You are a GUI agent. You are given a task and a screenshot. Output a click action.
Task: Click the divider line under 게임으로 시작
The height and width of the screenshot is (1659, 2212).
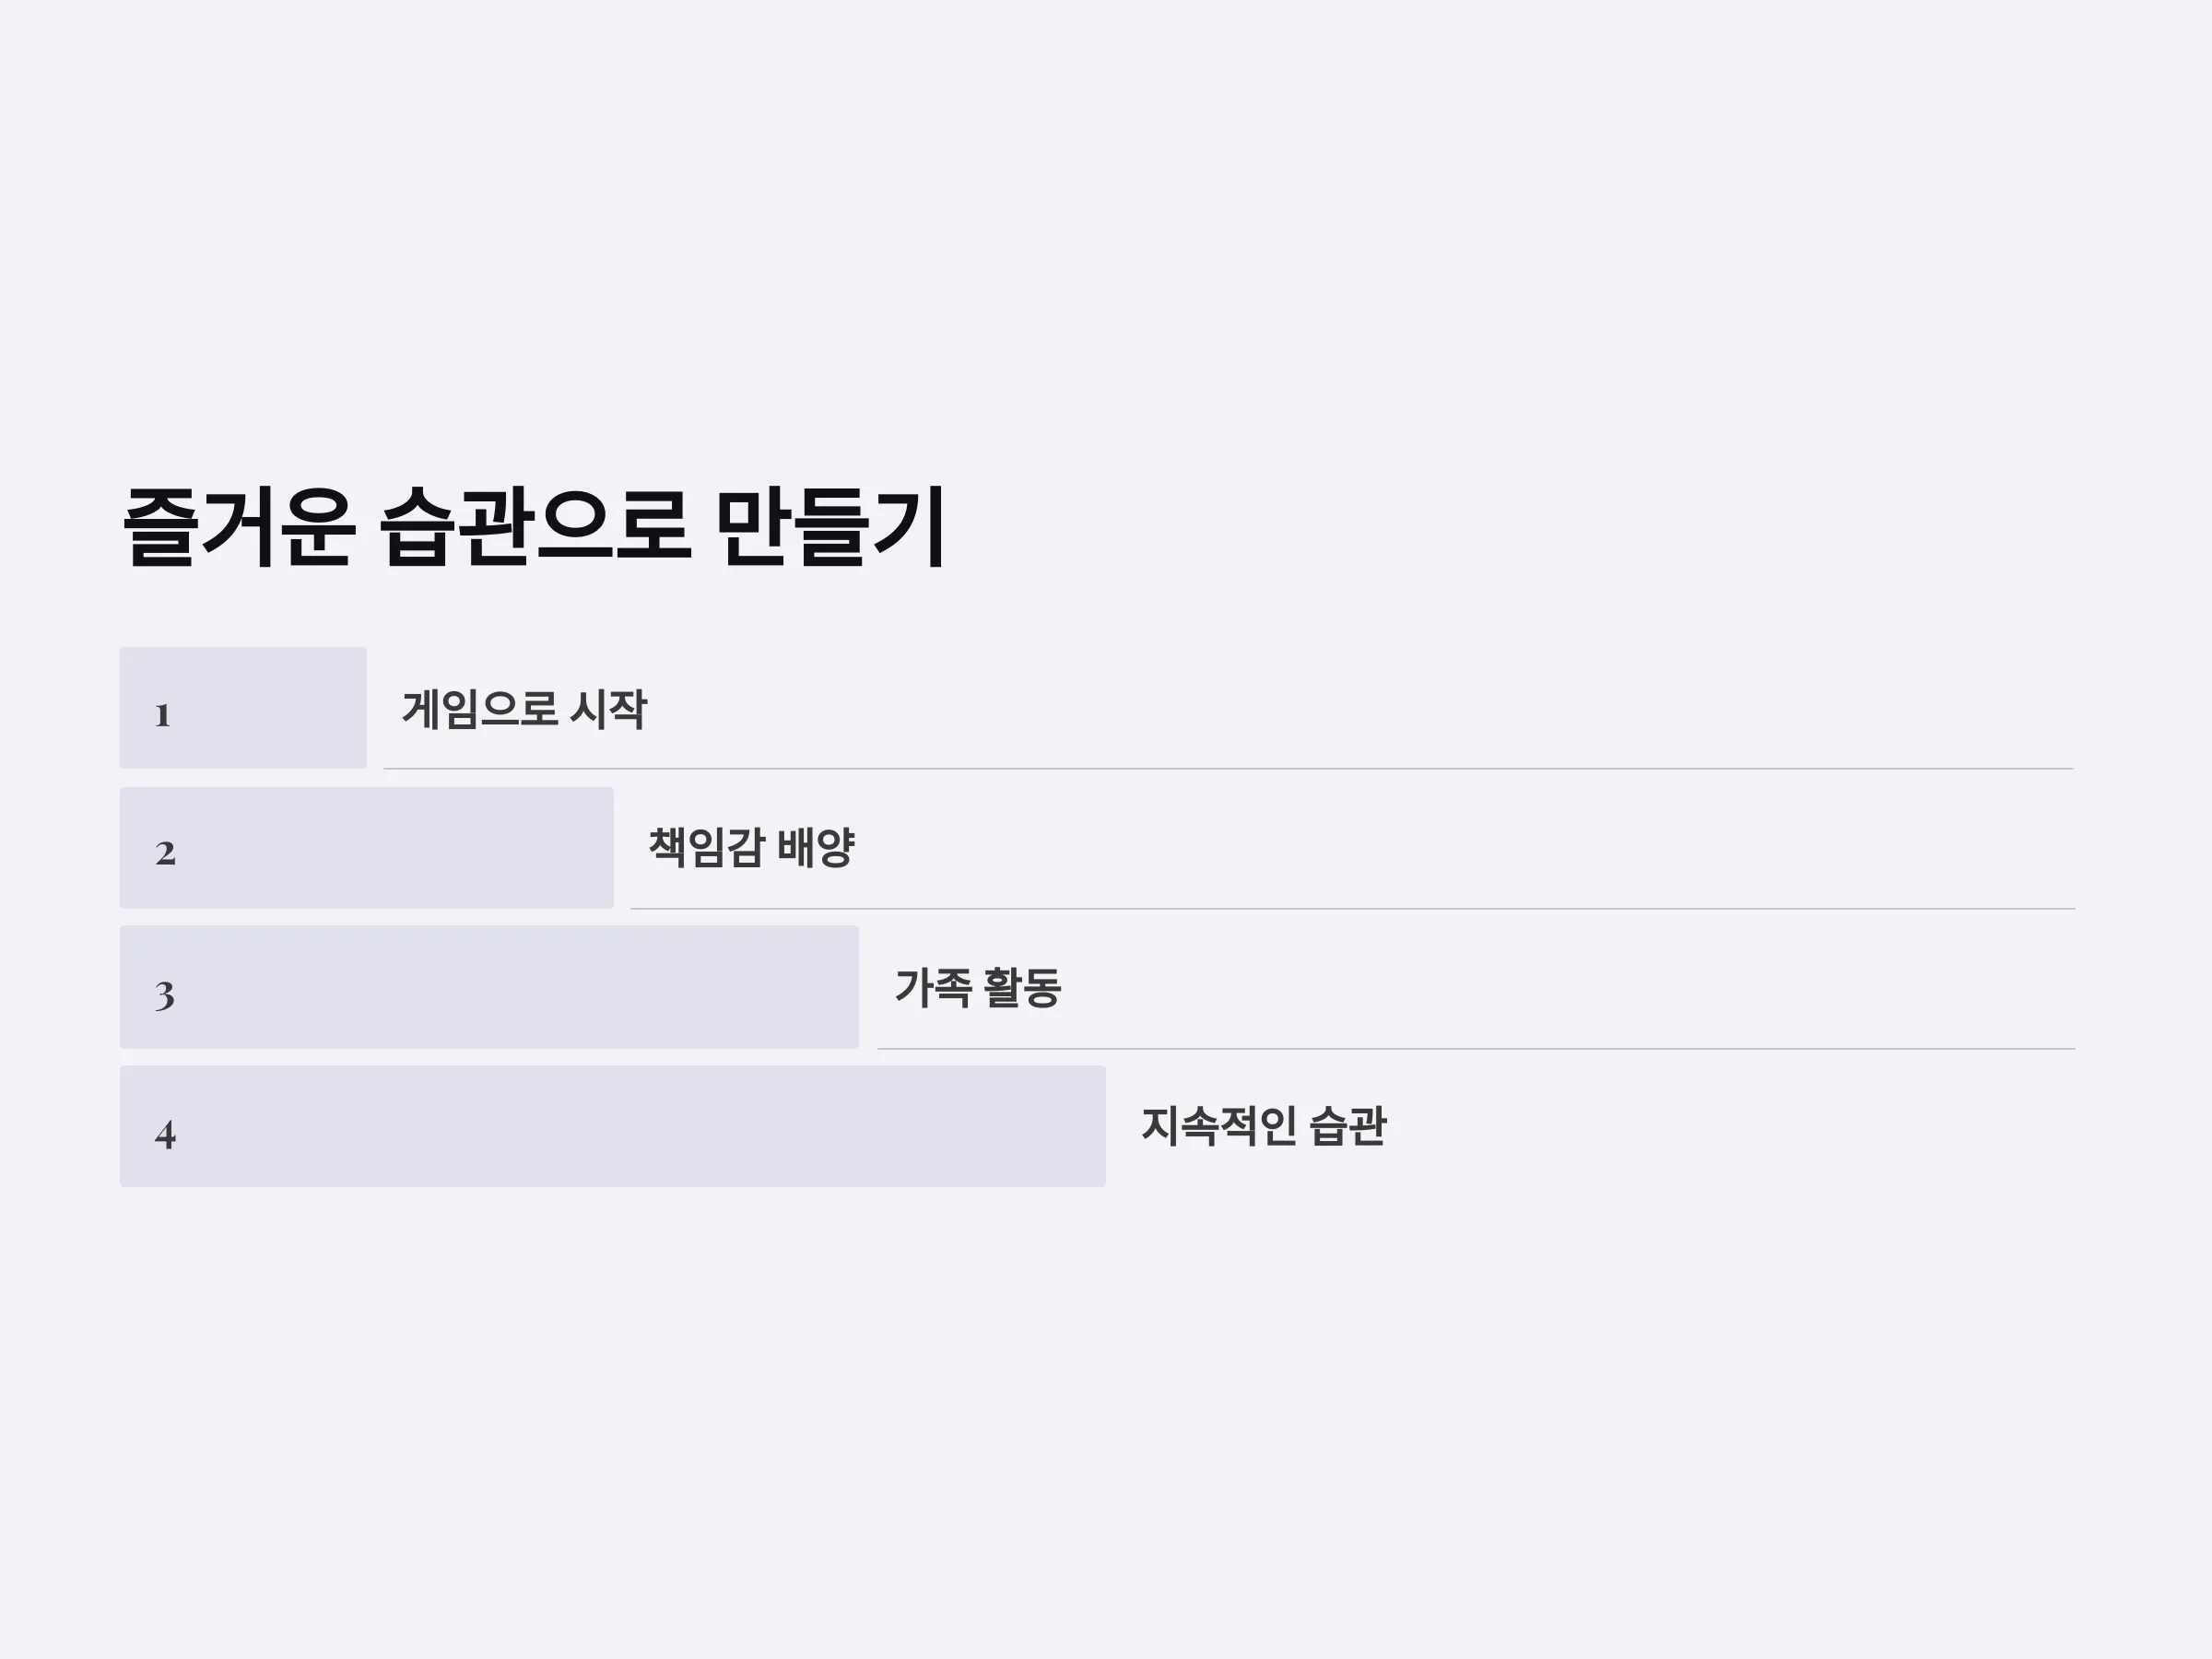coord(1228,768)
